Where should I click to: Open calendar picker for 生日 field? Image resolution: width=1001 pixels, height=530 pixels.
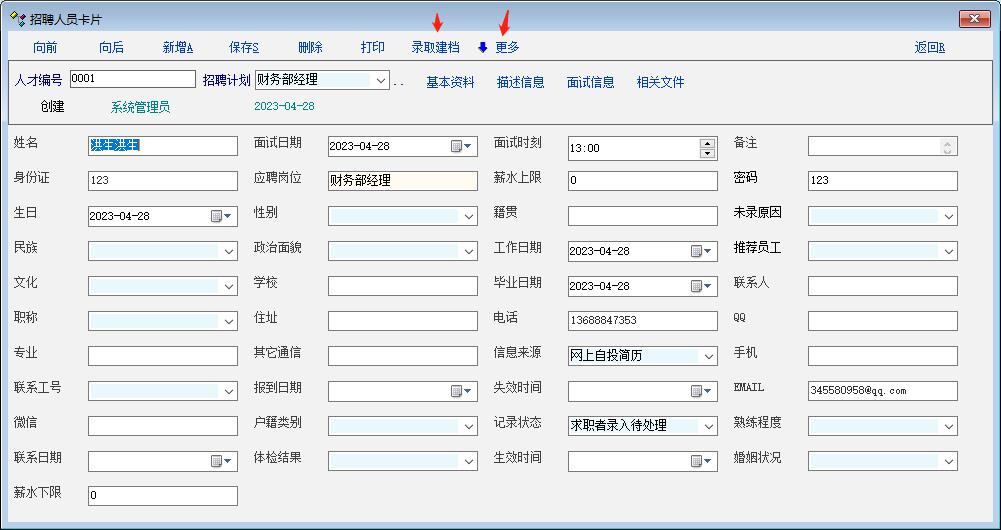point(221,216)
